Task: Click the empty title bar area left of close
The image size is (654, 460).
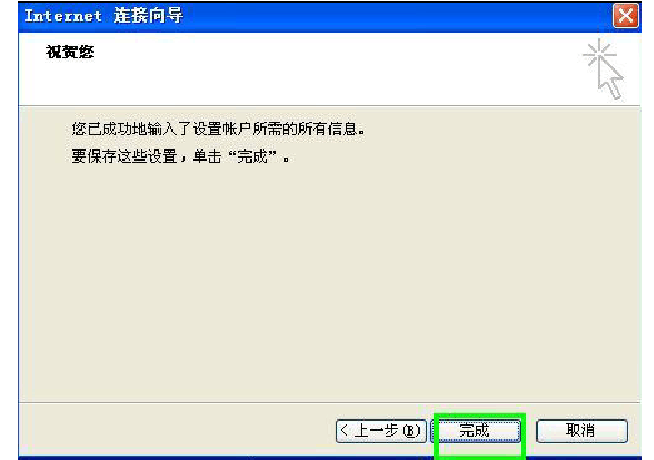Action: (x=396, y=16)
